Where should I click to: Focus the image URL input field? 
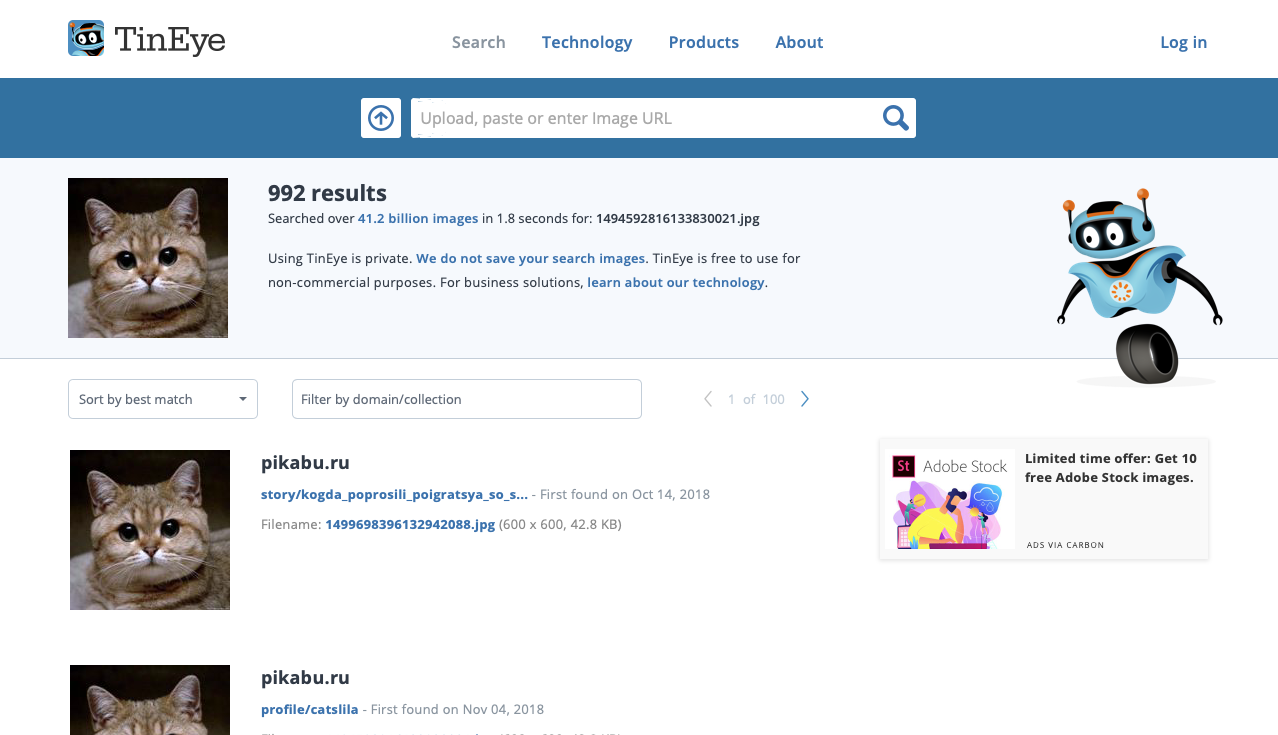(x=645, y=118)
